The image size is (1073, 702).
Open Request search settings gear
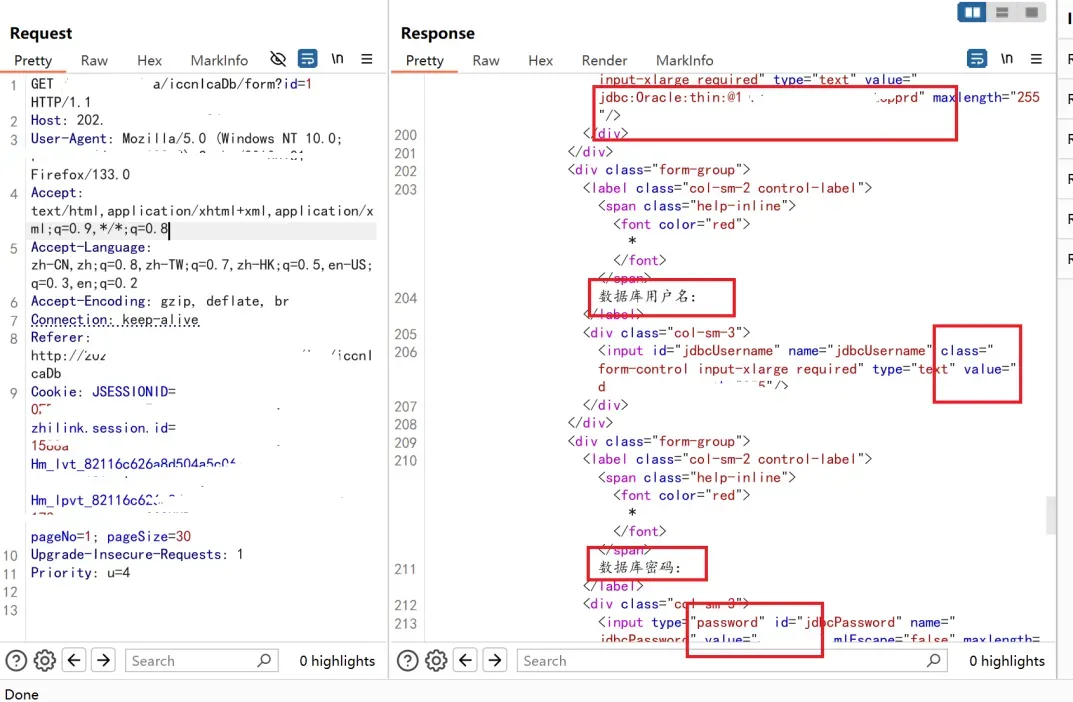click(x=44, y=660)
